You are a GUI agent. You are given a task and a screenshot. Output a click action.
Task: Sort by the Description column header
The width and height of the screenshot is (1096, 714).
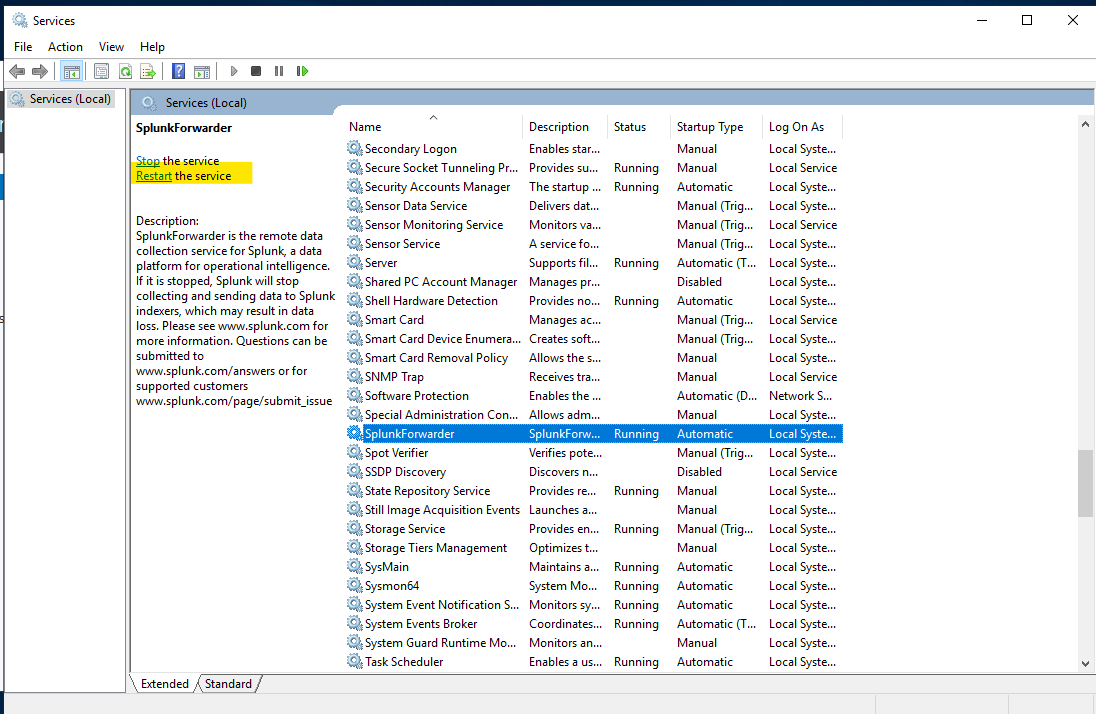coord(565,127)
